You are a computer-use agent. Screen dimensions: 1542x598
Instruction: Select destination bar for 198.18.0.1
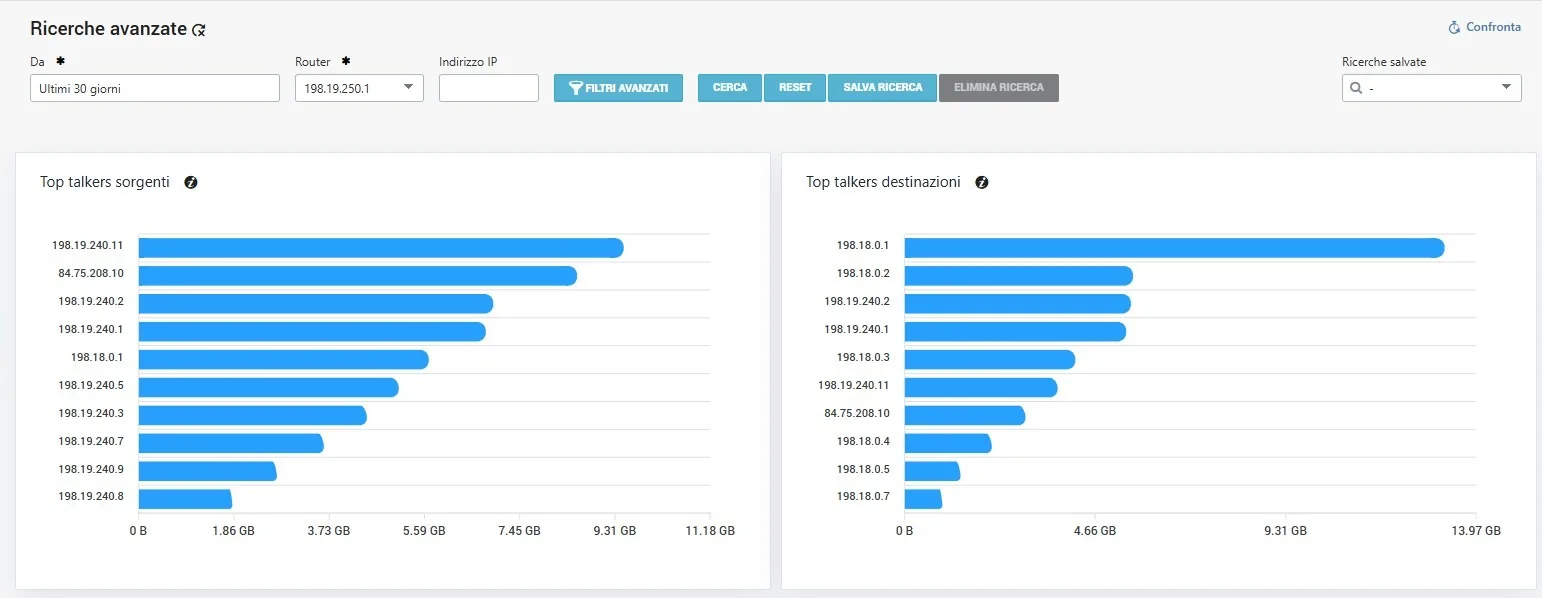click(x=1174, y=248)
